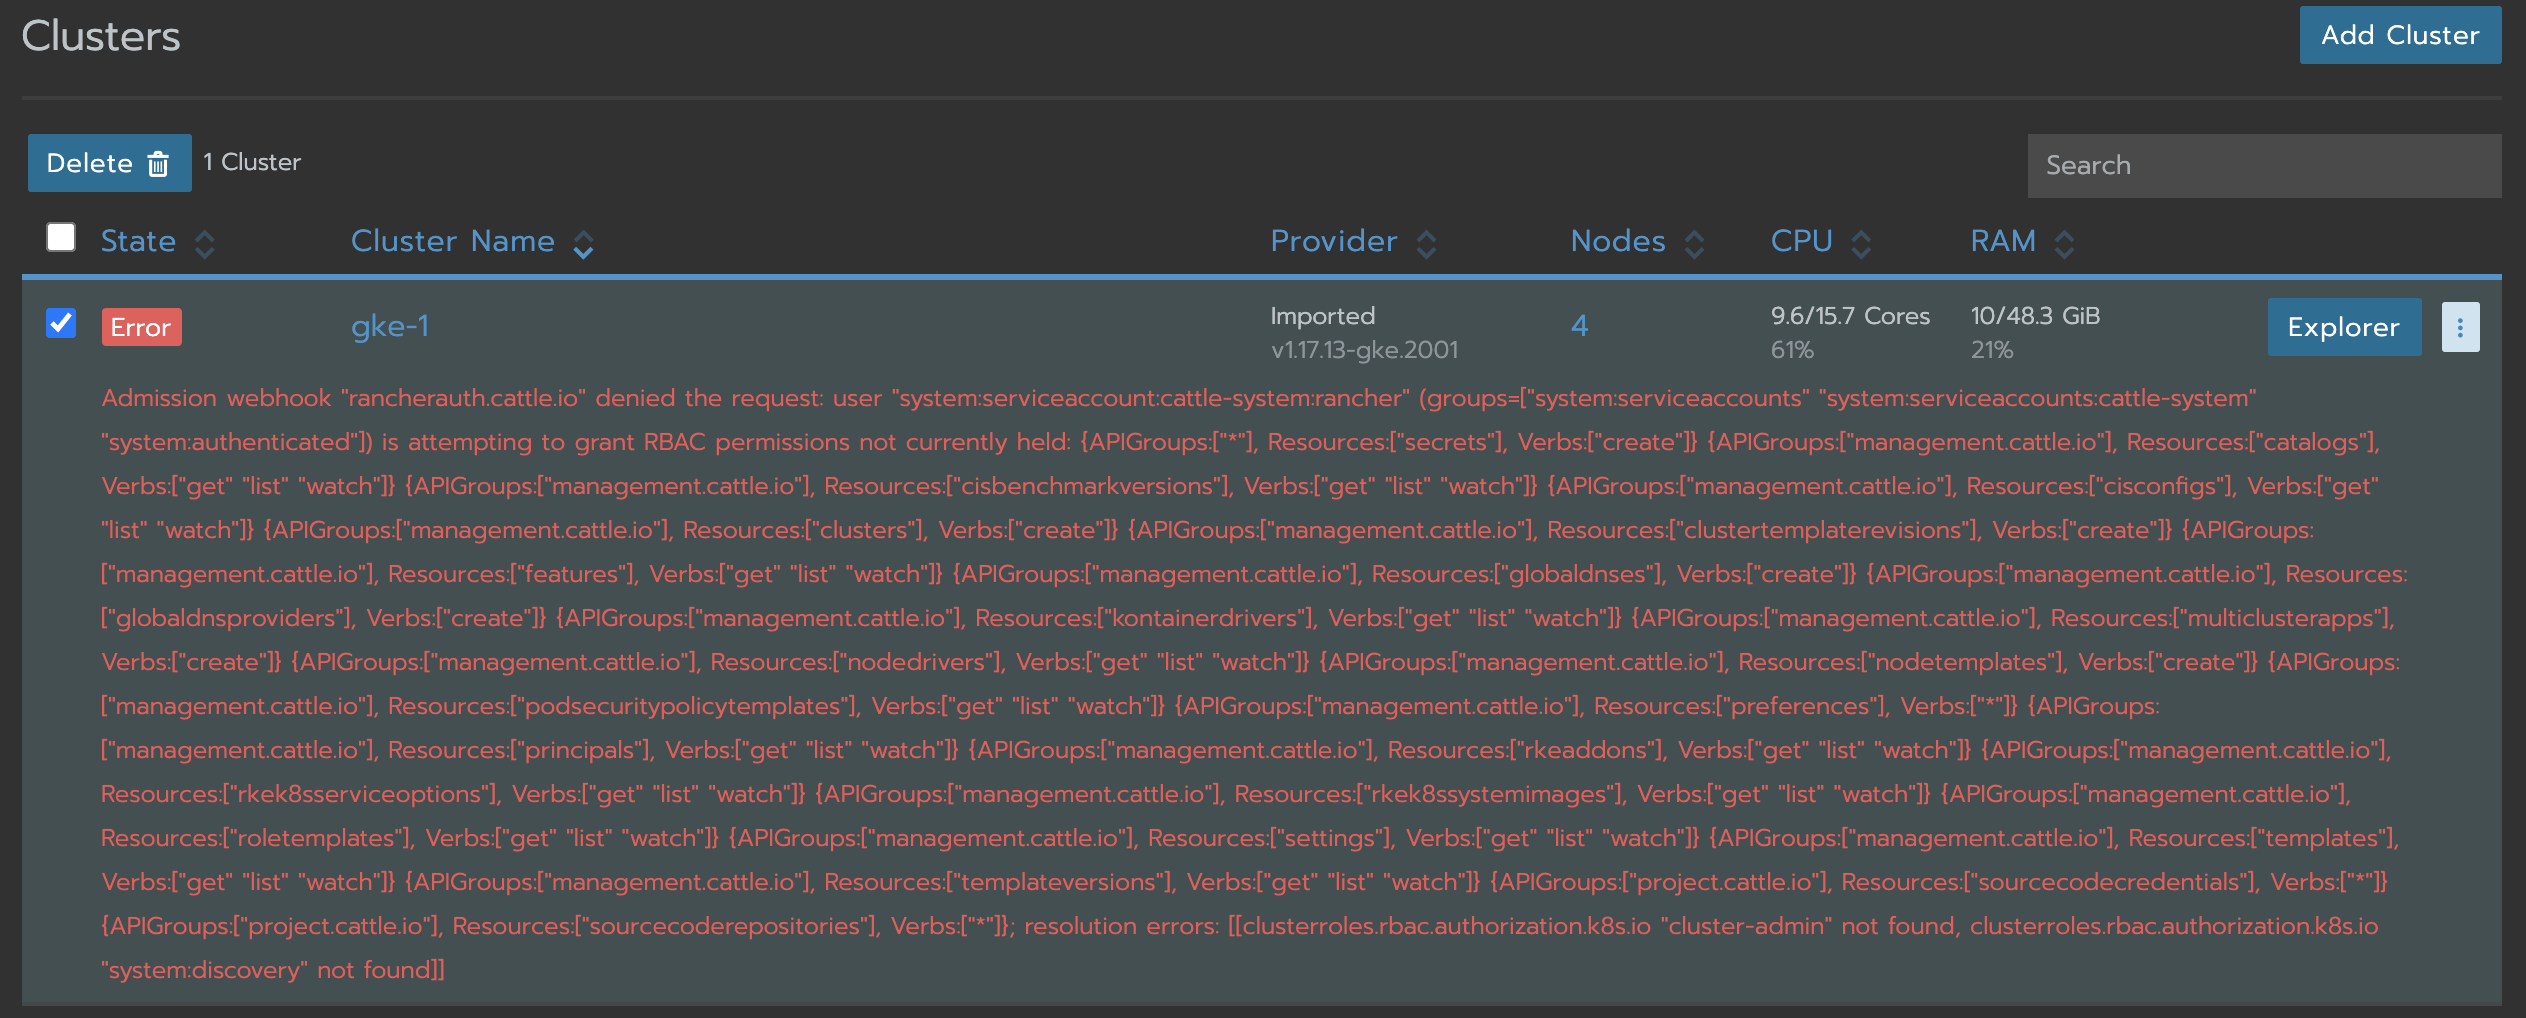Image resolution: width=2526 pixels, height=1018 pixels.
Task: Sort by Provider column header
Action: click(1353, 242)
